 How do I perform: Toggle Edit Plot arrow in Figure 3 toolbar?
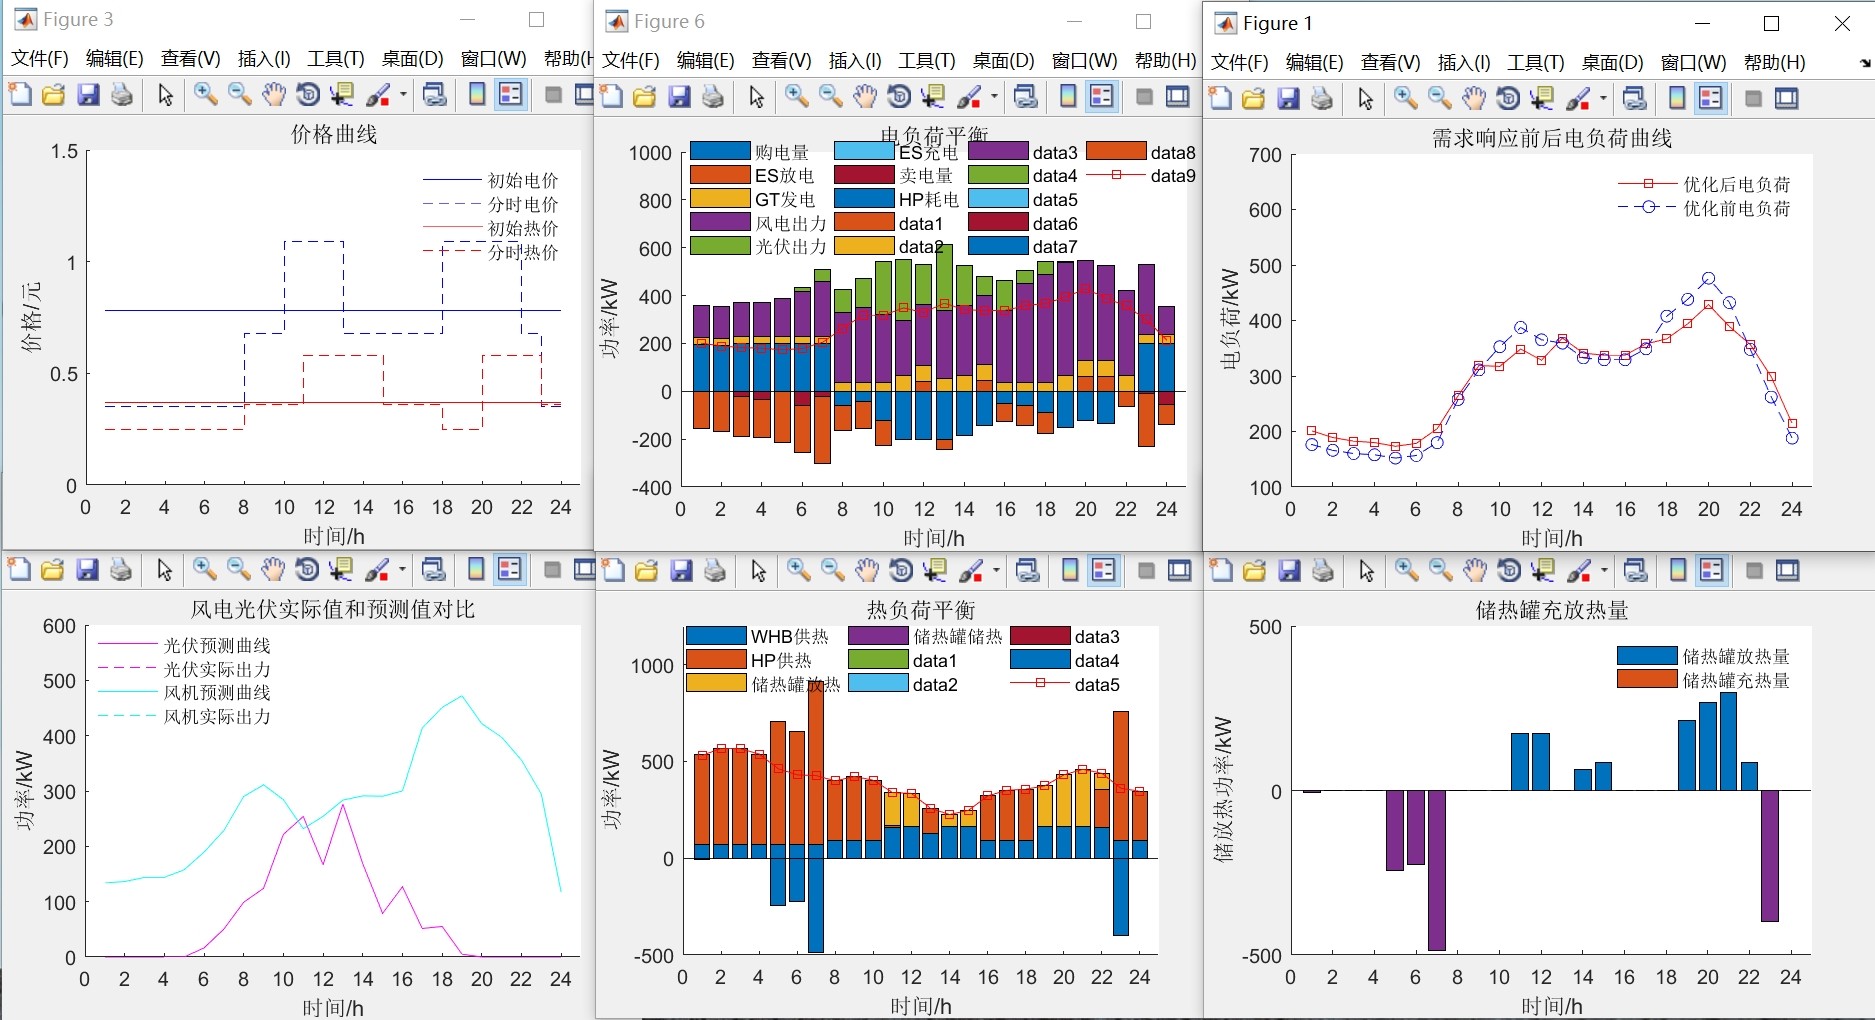165,95
